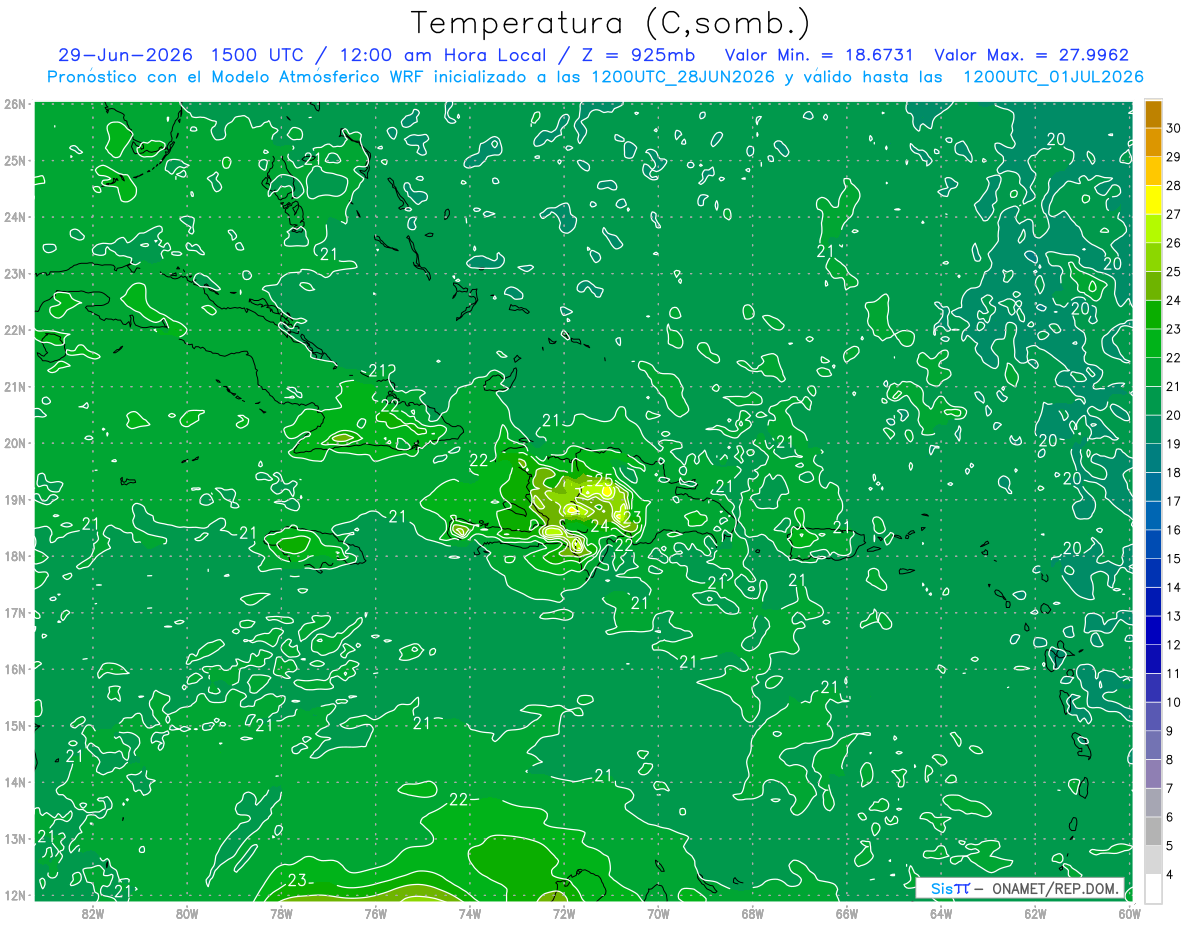Click the '66W' longitude axis label
Viewport: 1200px width, 927px height.
[847, 913]
